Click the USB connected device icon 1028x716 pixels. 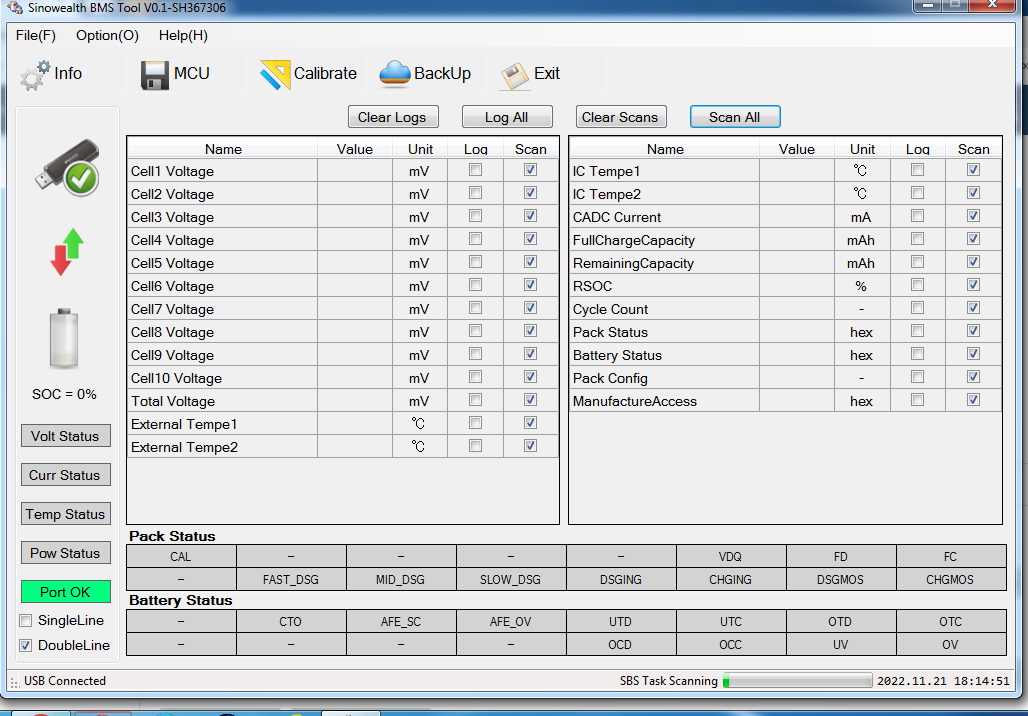68,167
